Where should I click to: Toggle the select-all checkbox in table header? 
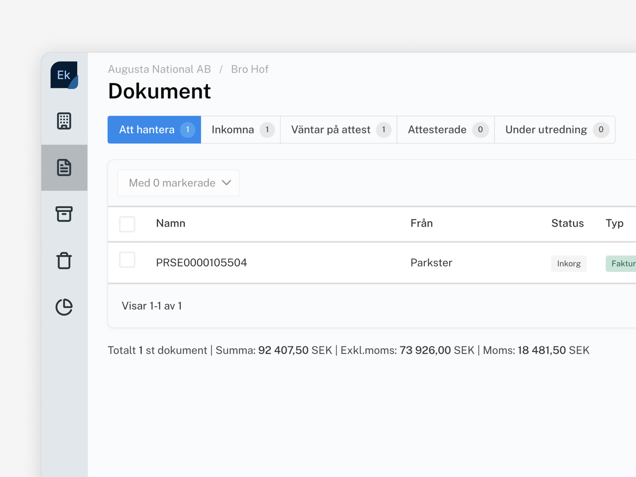point(127,224)
